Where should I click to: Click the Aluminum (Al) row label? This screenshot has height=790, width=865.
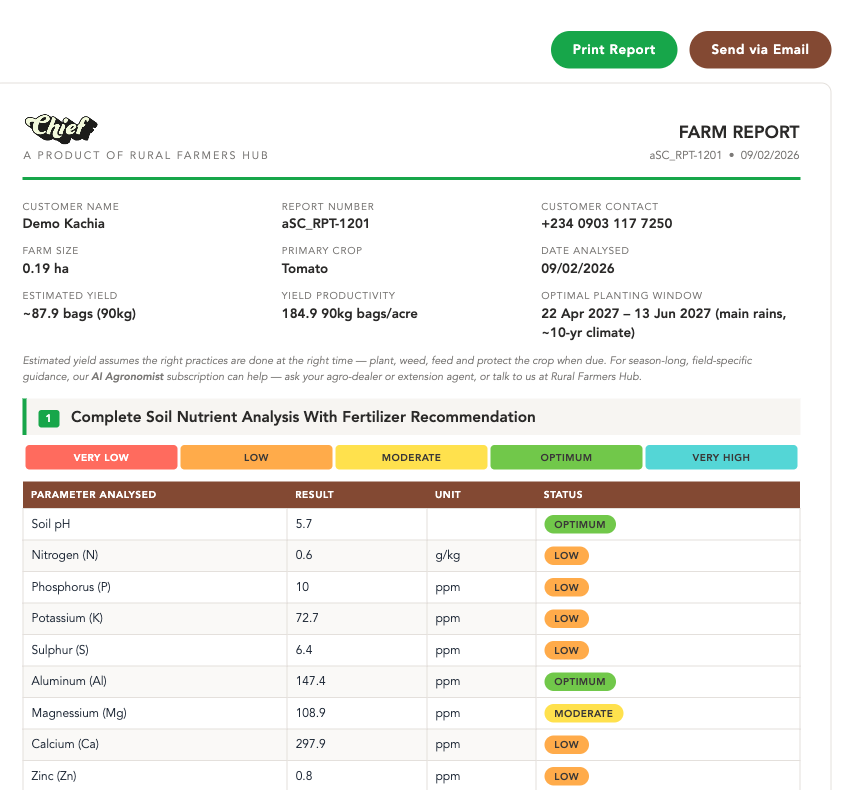pos(69,681)
